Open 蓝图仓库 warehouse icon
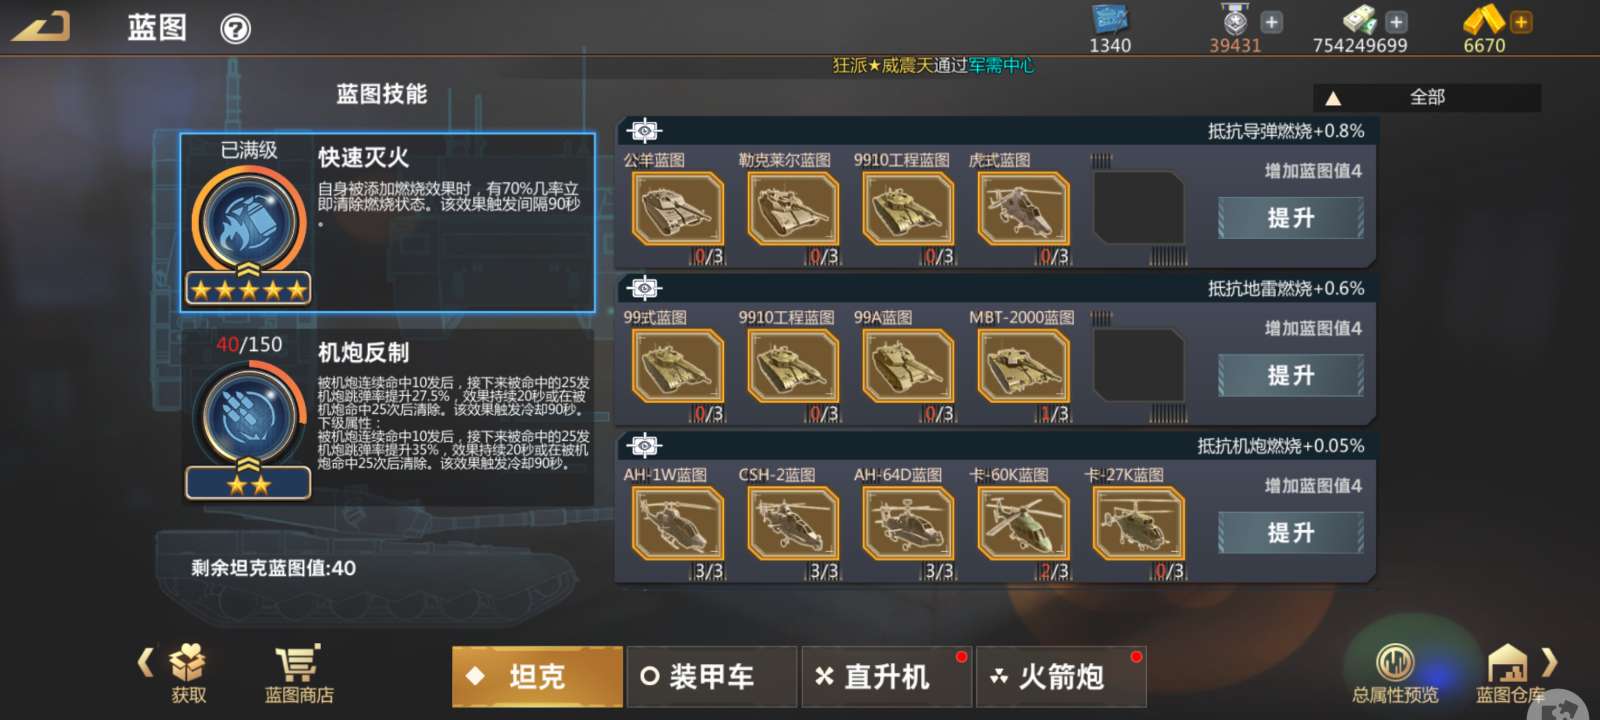The image size is (1600, 720). pyautogui.click(x=1507, y=662)
